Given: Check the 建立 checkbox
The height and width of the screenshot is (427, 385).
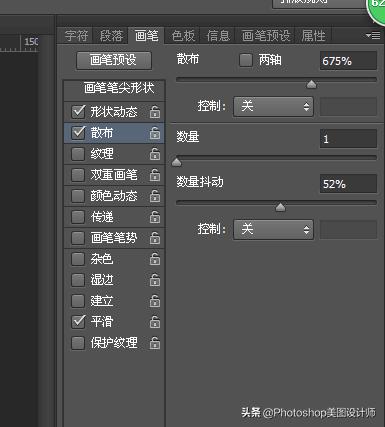Looking at the screenshot, I should tap(78, 301).
